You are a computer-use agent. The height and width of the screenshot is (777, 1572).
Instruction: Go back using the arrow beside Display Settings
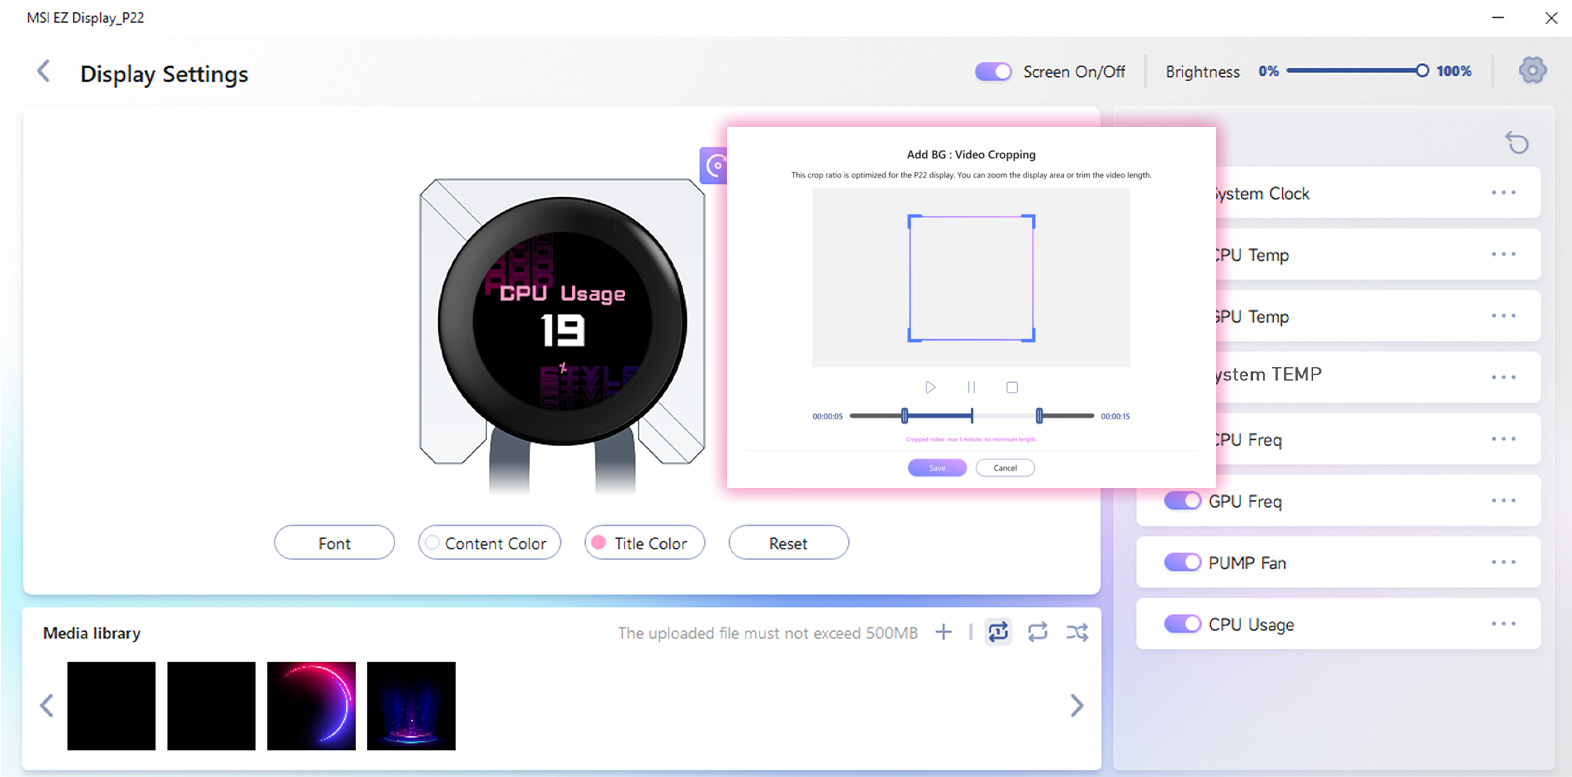pyautogui.click(x=44, y=71)
